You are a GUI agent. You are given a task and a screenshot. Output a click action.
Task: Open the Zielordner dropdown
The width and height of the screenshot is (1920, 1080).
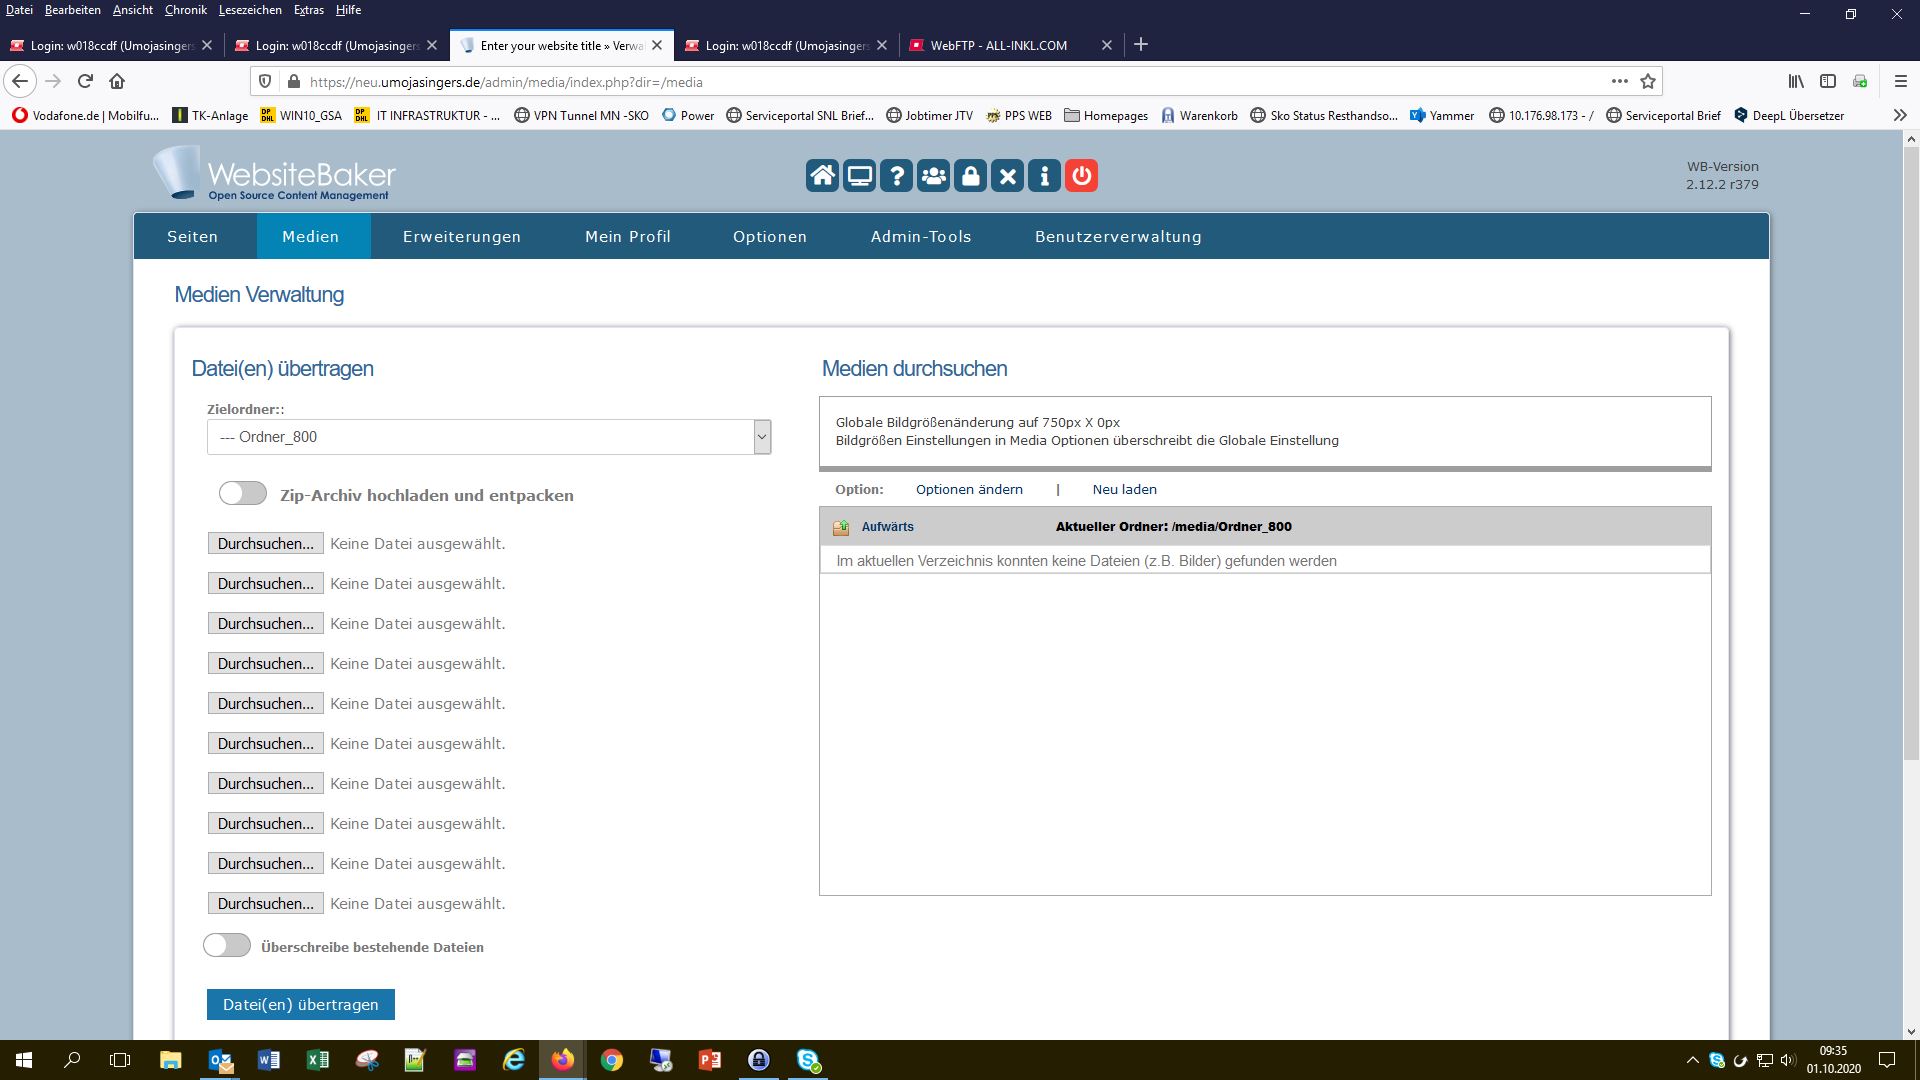pos(489,437)
